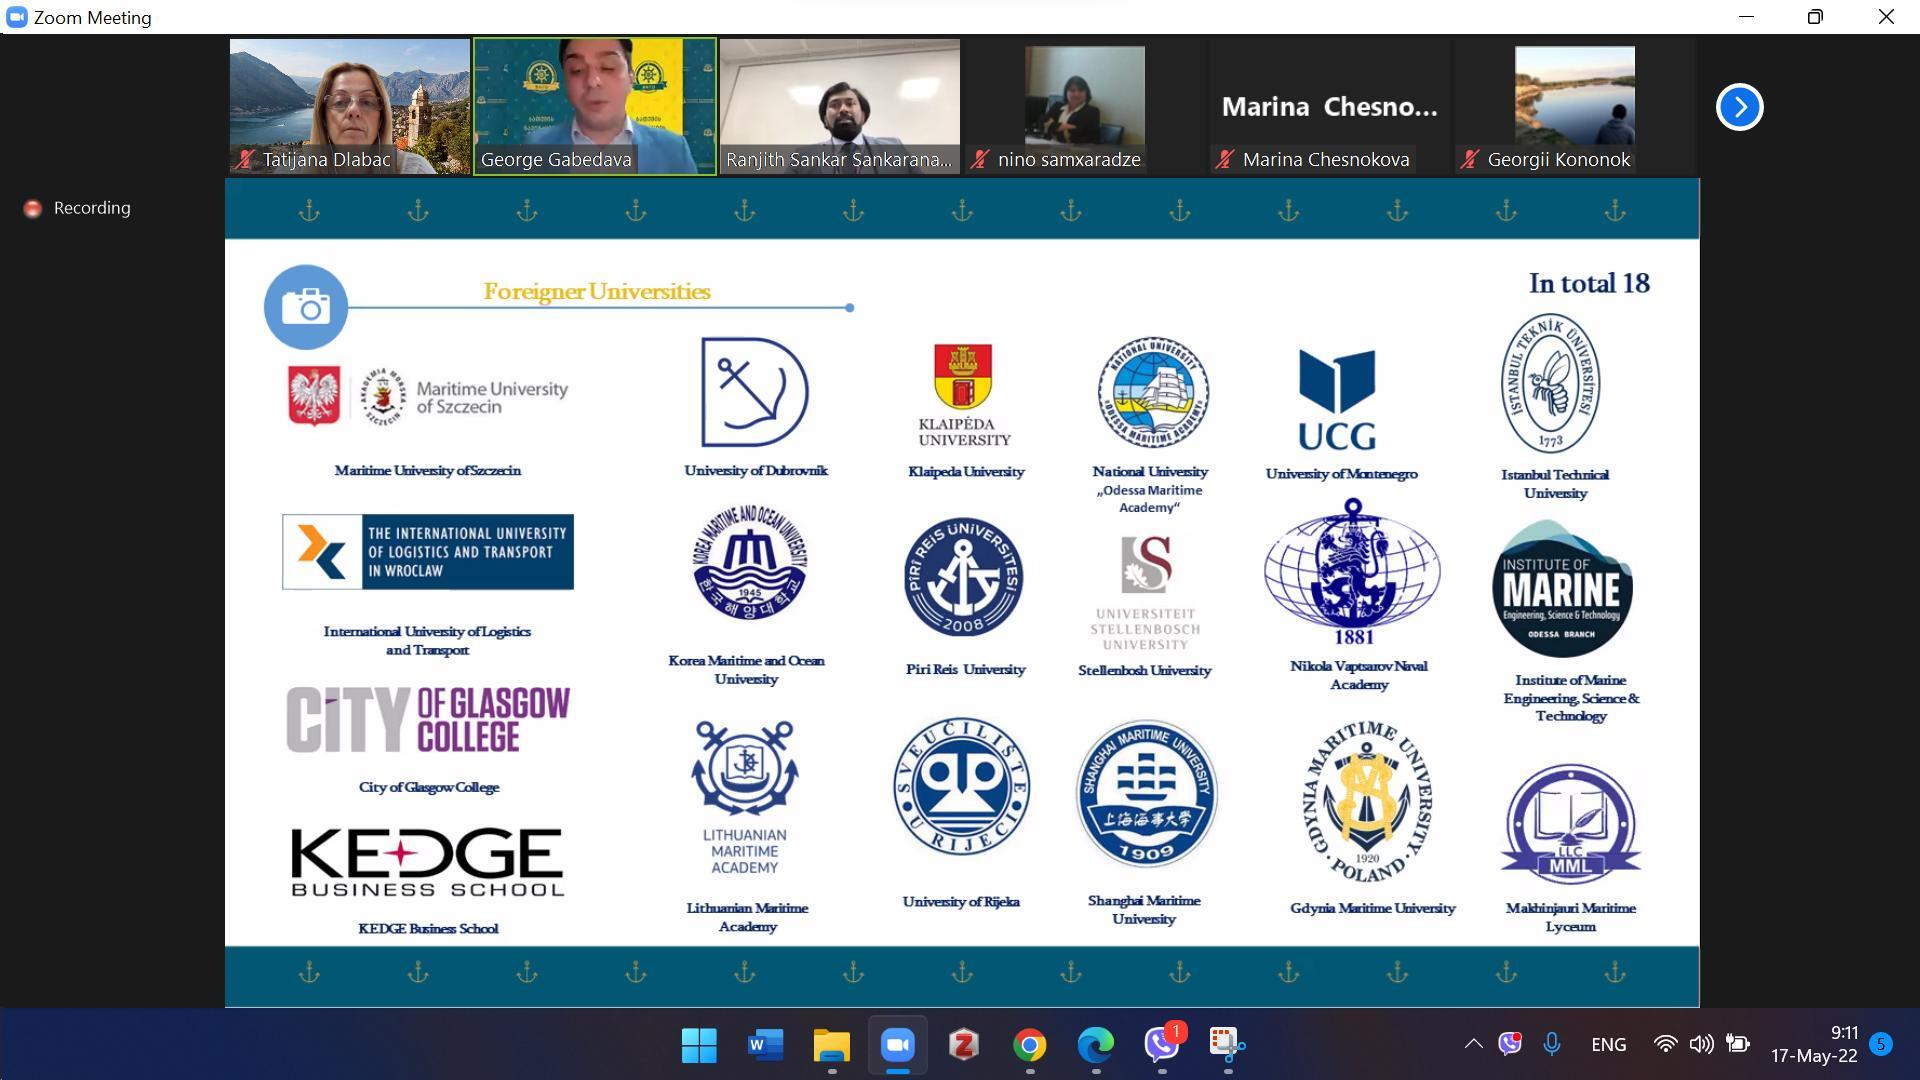Image resolution: width=1920 pixels, height=1080 pixels.
Task: Click the Zoom Meeting title bar icon
Action: pos(16,17)
